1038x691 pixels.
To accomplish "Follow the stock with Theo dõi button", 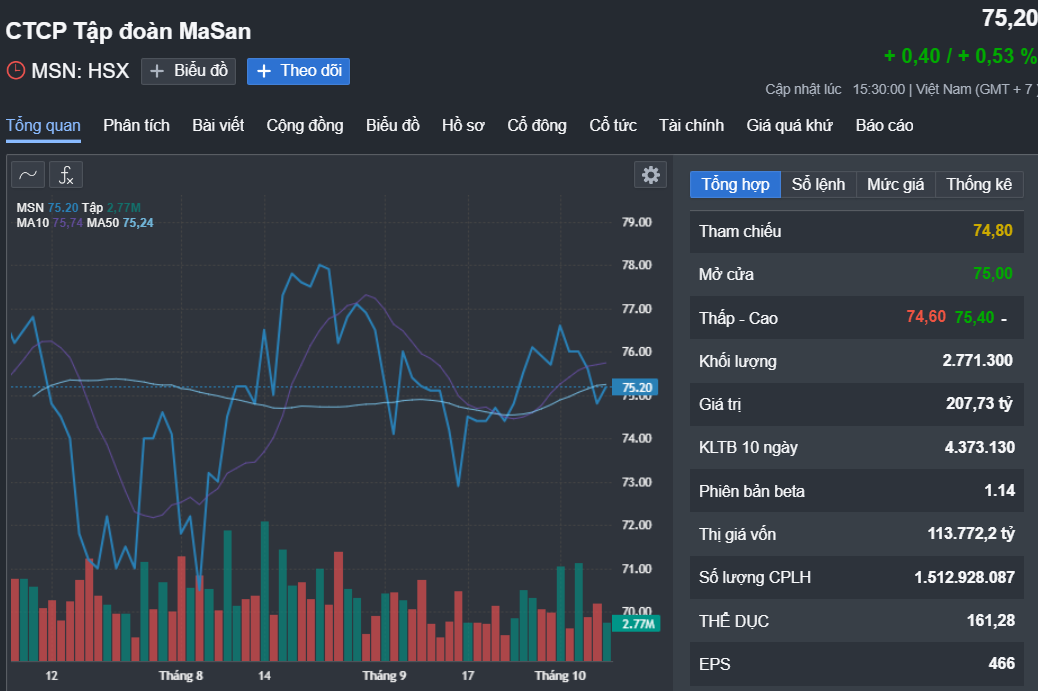I will [298, 71].
